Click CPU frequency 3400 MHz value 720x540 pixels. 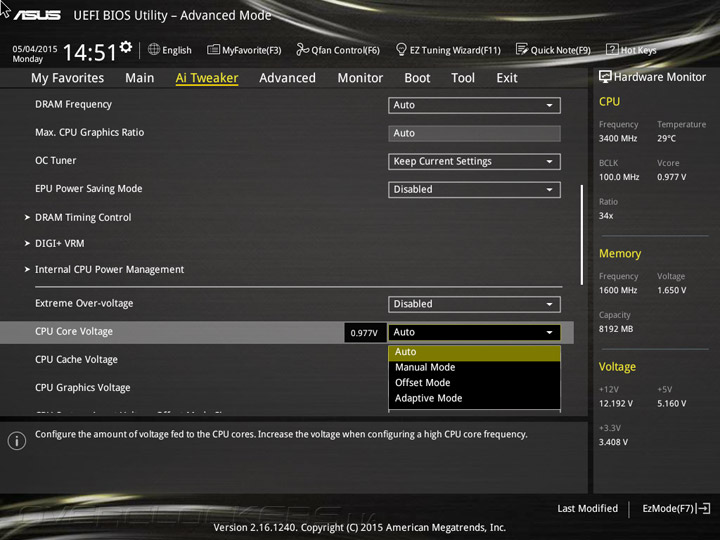click(618, 139)
